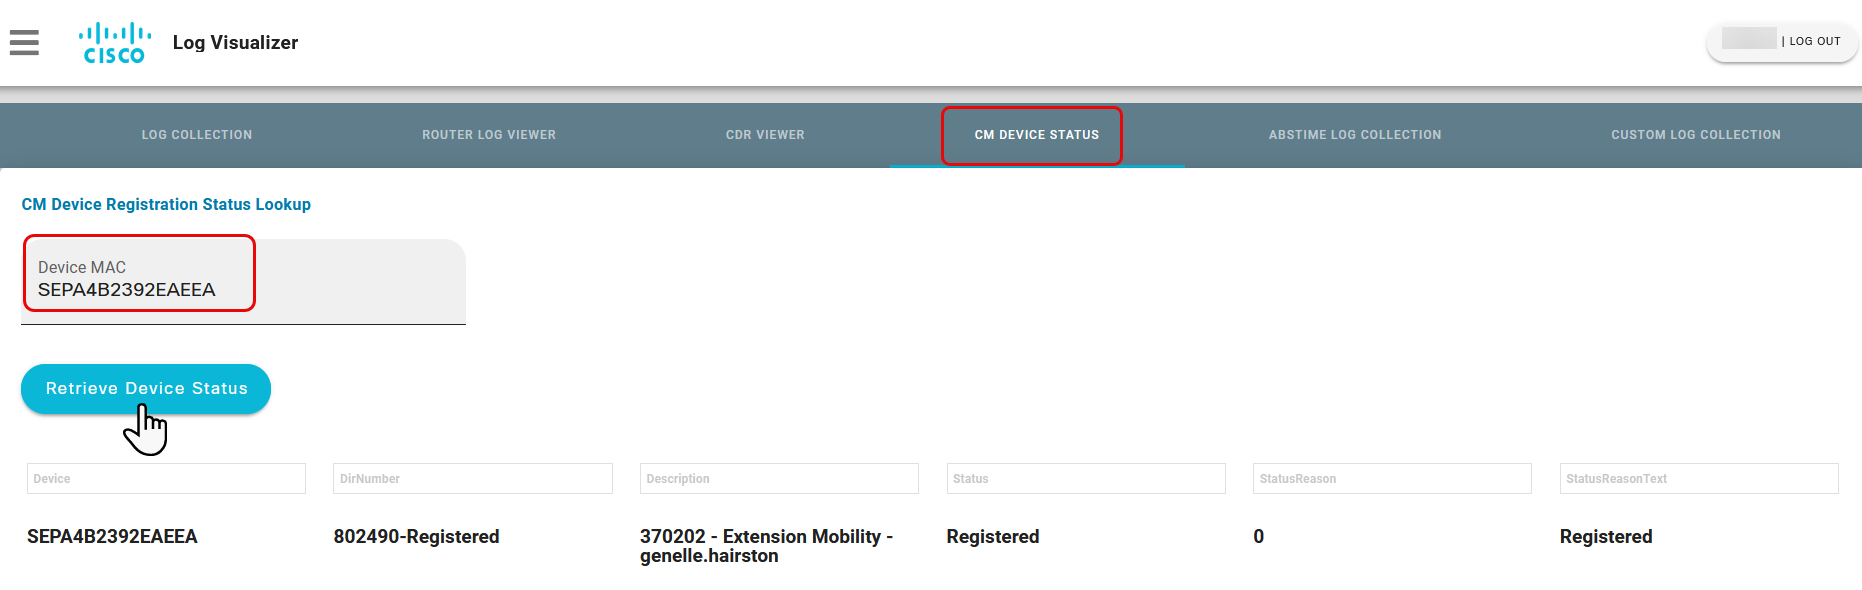1862x590 pixels.
Task: Switch to Custom Log Collection tab
Action: (x=1696, y=135)
